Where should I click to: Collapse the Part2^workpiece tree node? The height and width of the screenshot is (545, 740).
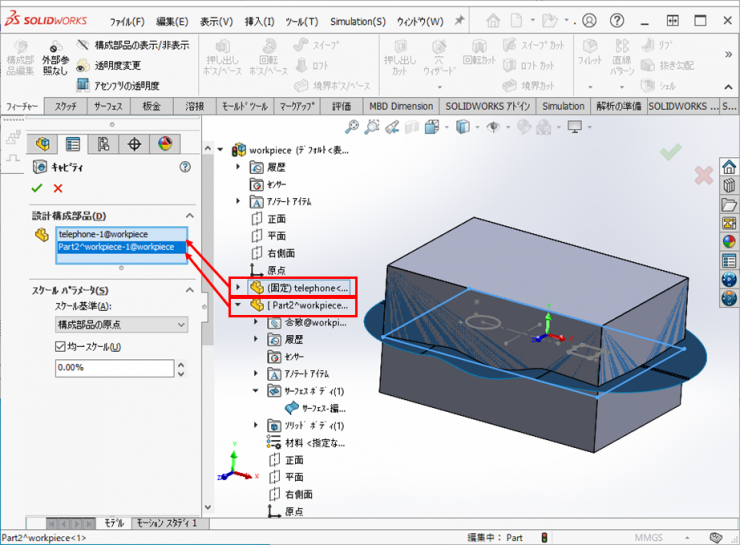[237, 305]
